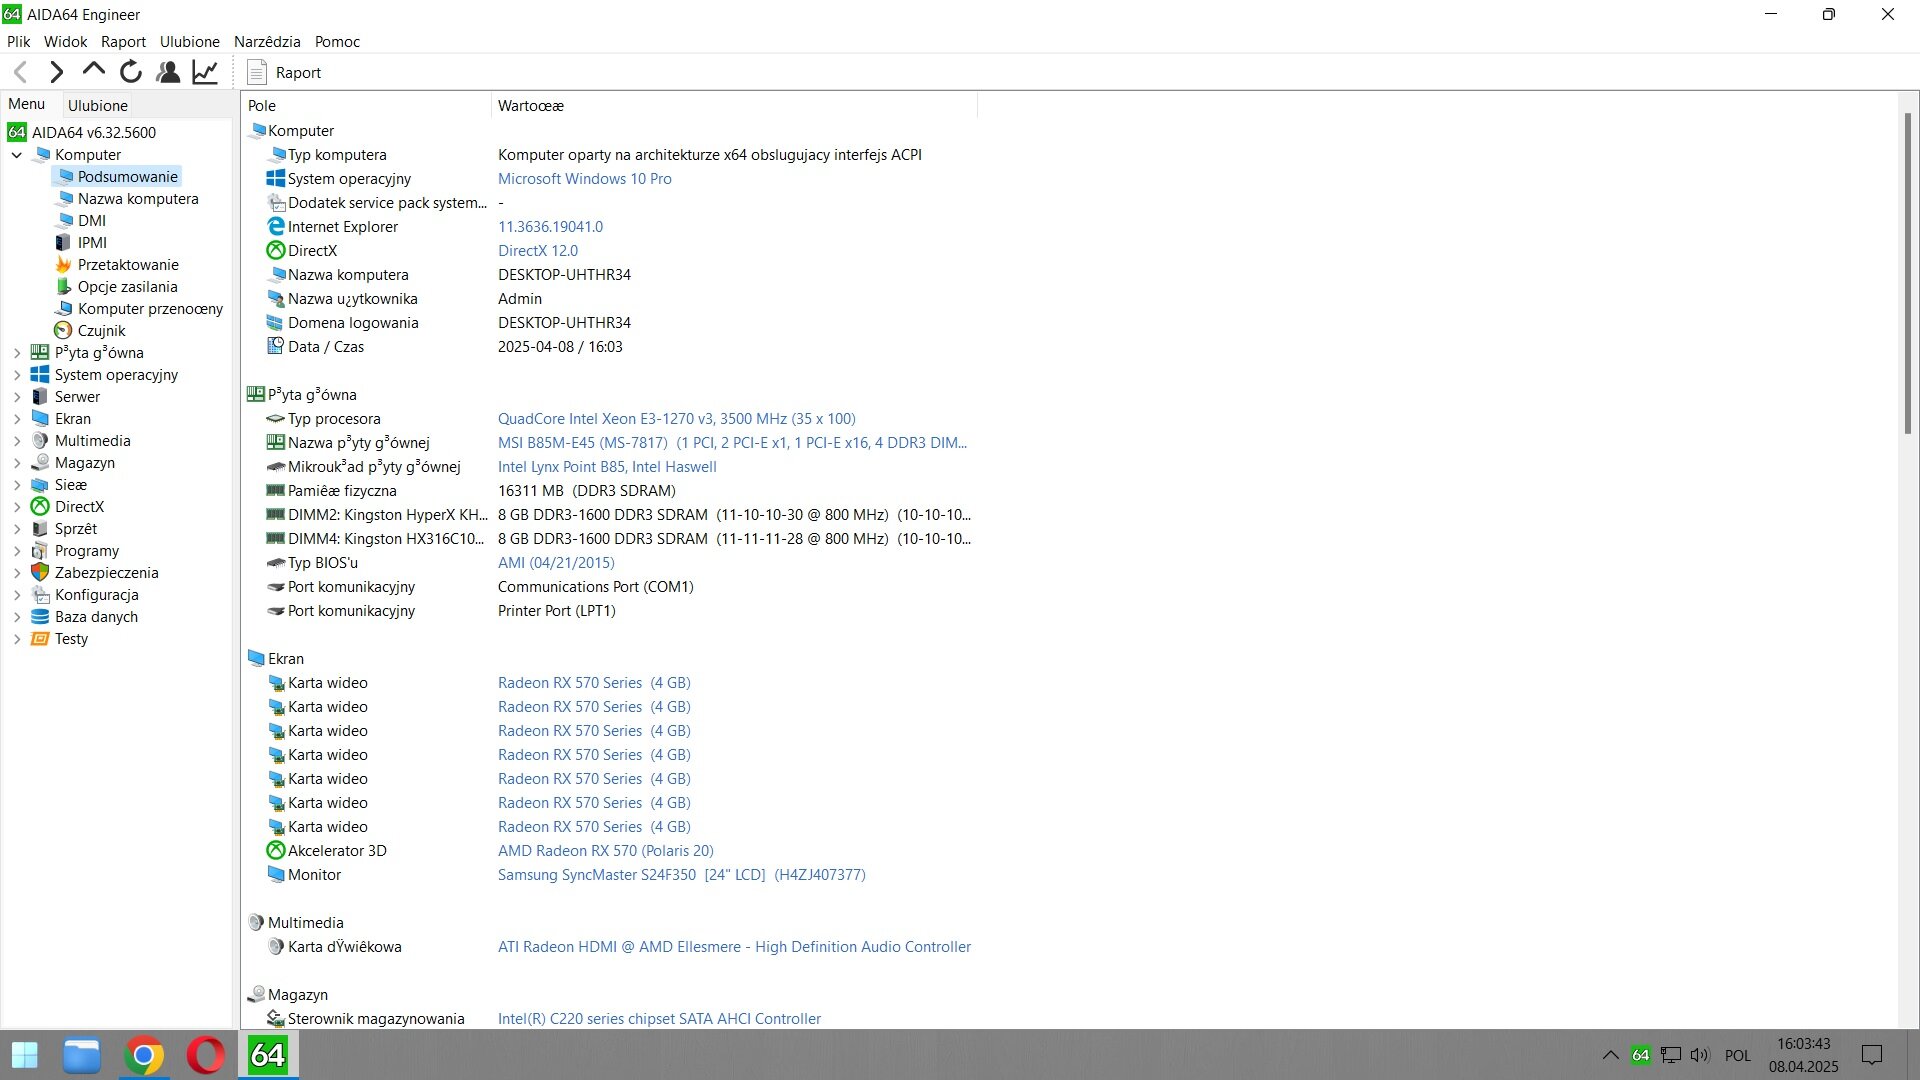Screen dimensions: 1920x1080
Task: Open the Samsung SyncMaster S24F350 link
Action: [682, 874]
